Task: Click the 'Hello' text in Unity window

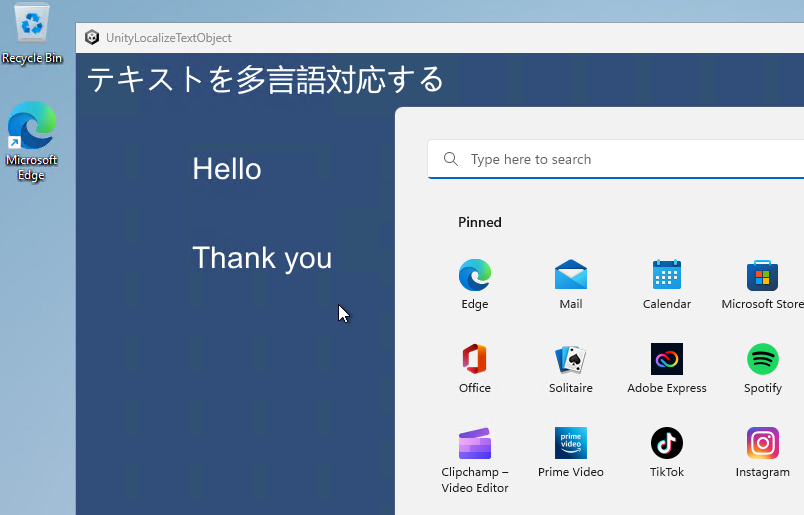Action: [227, 169]
